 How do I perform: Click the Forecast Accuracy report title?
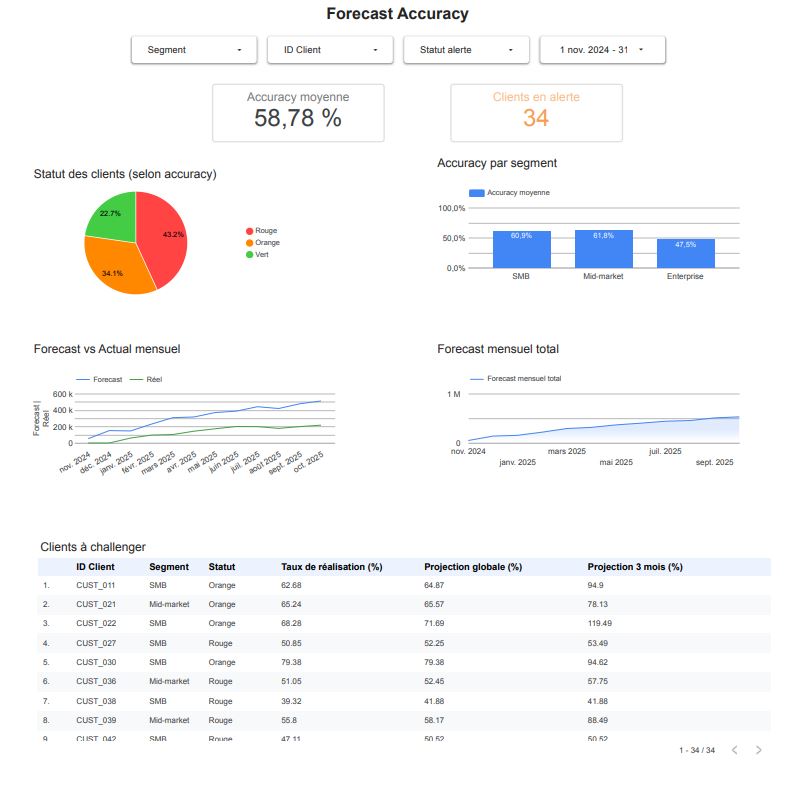[x=397, y=14]
